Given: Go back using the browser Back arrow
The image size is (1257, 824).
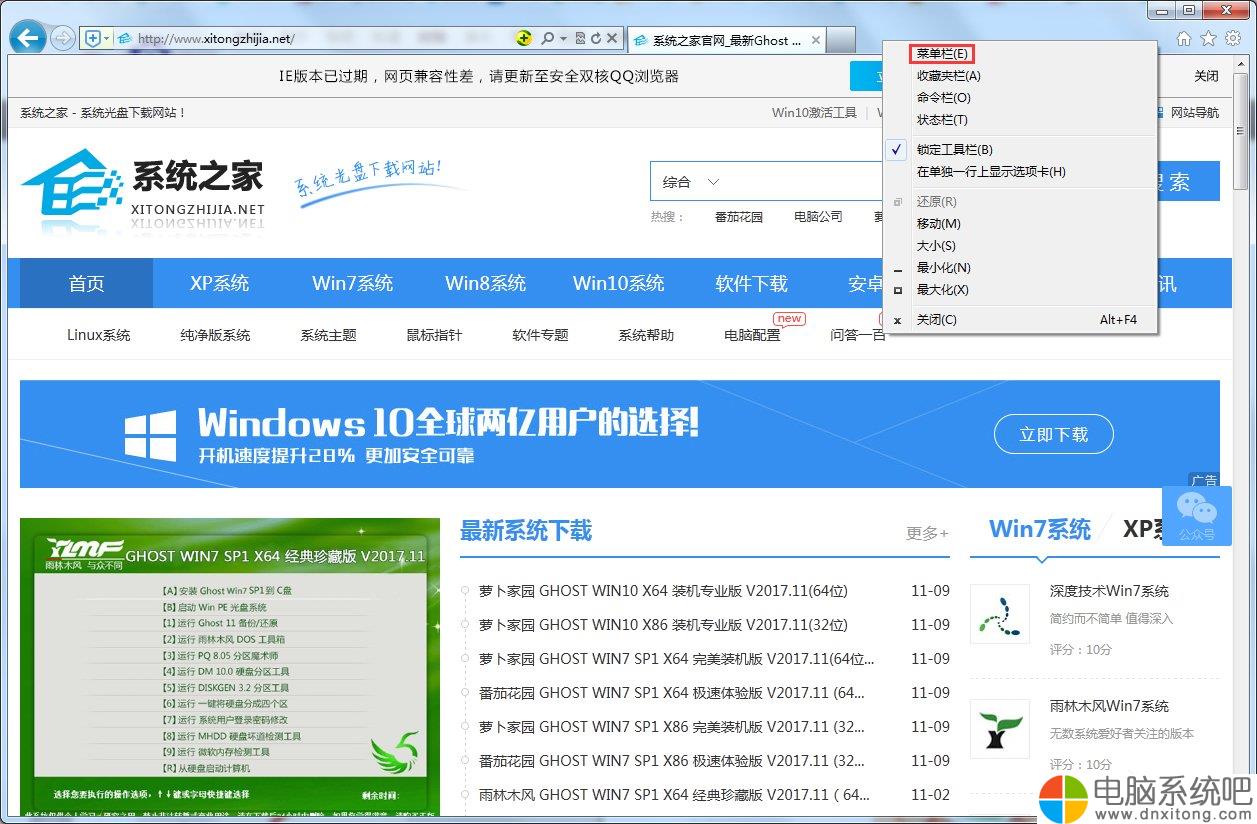Looking at the screenshot, I should click(27, 39).
